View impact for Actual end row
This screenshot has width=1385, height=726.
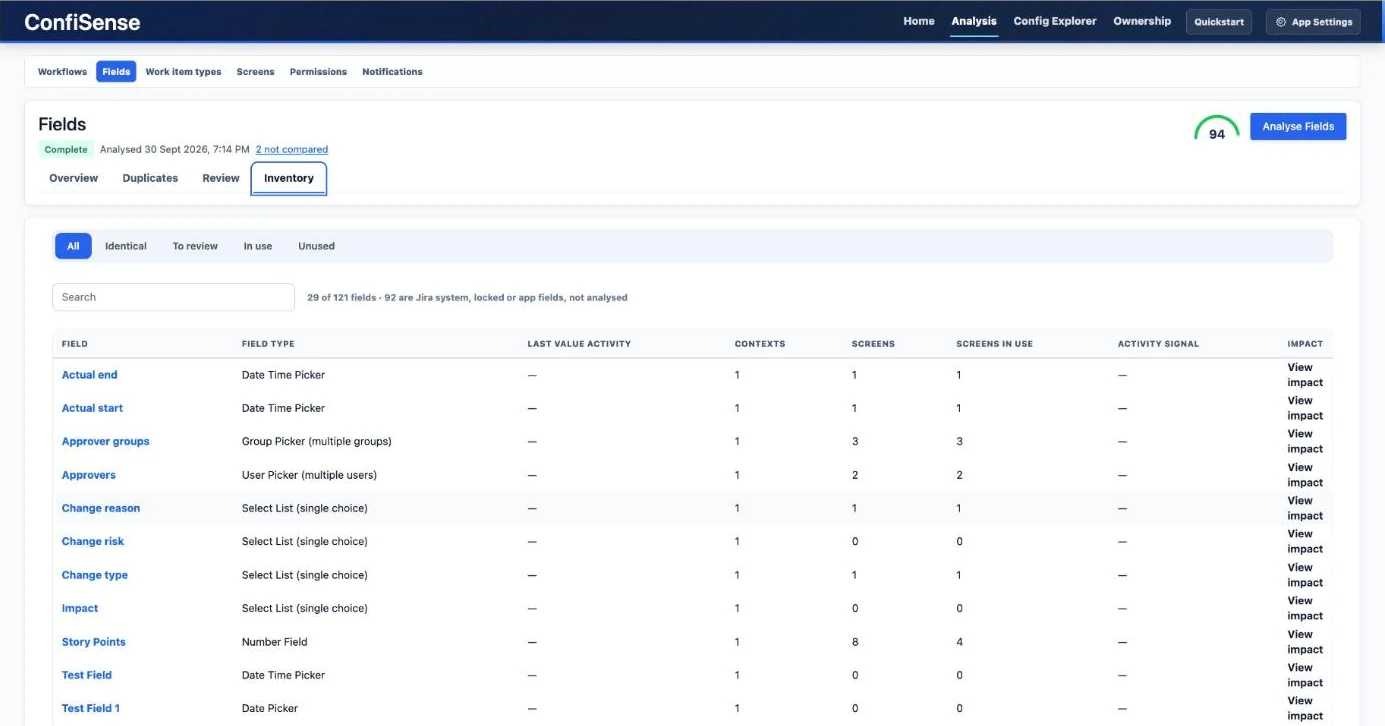tap(1305, 375)
